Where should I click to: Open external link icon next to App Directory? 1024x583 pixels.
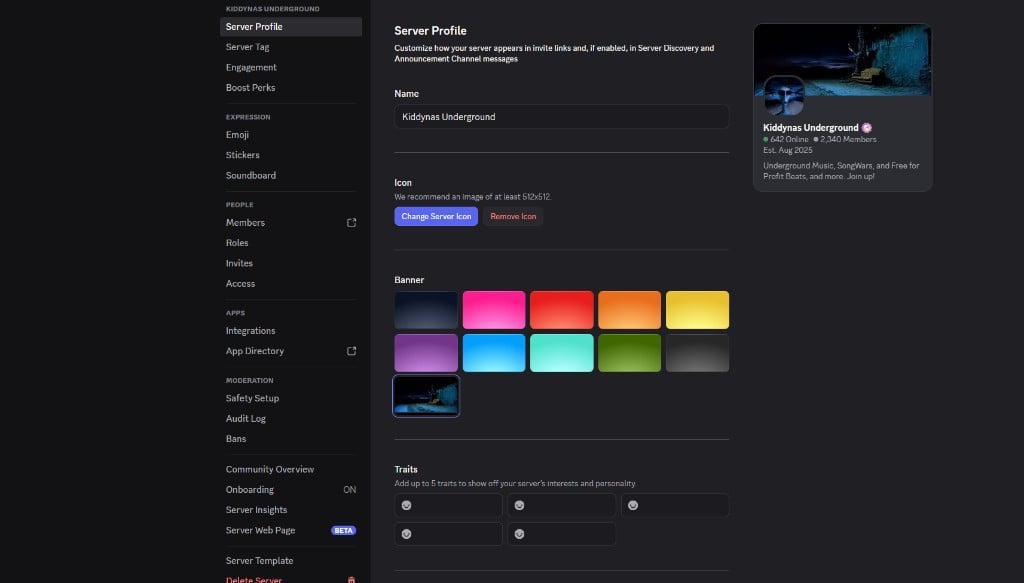click(x=351, y=351)
